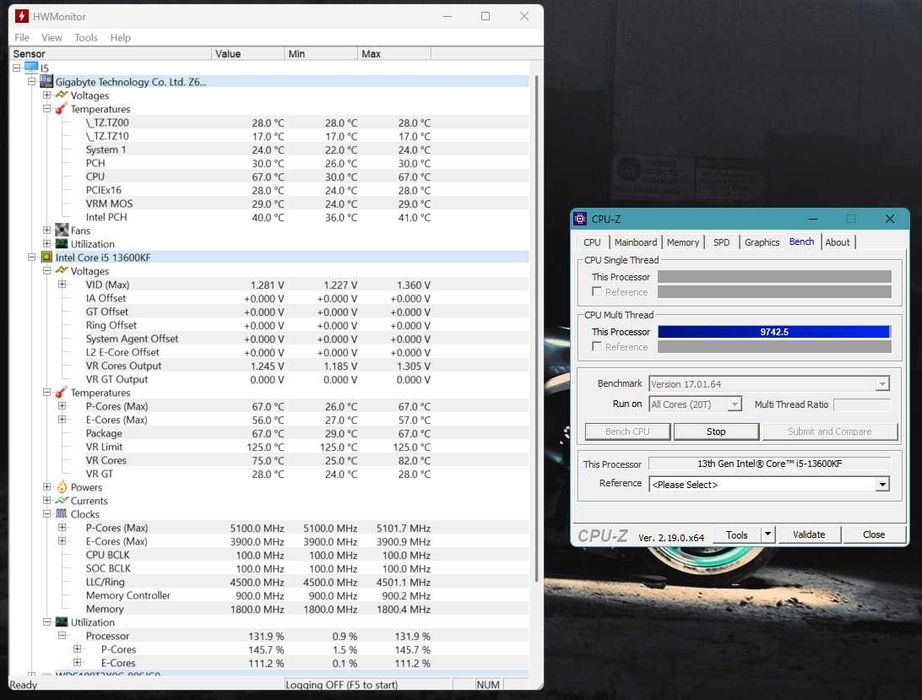The width and height of the screenshot is (922, 700).
Task: Open the Reference processor dropdown
Action: click(x=881, y=484)
